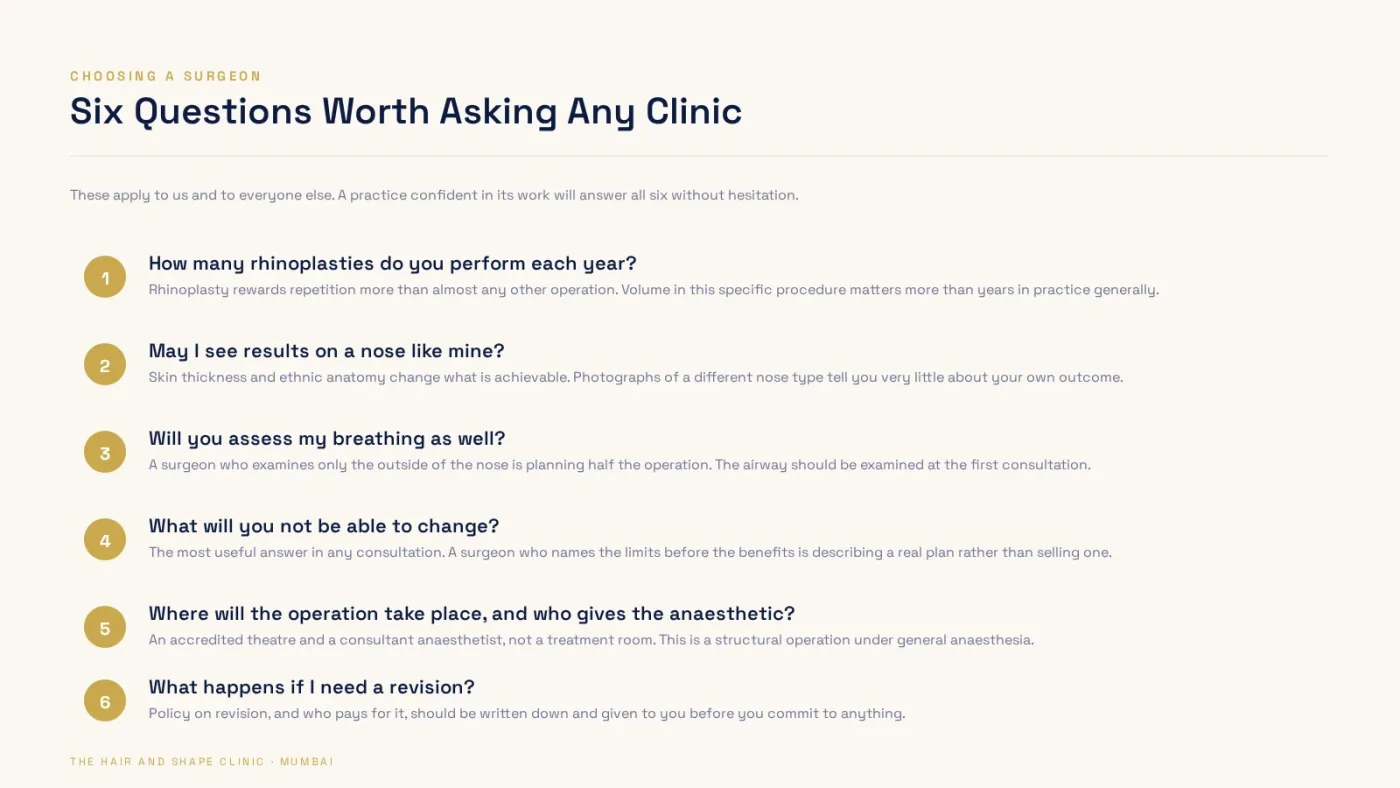Click 'What happens if I need a revision?'

[312, 688]
